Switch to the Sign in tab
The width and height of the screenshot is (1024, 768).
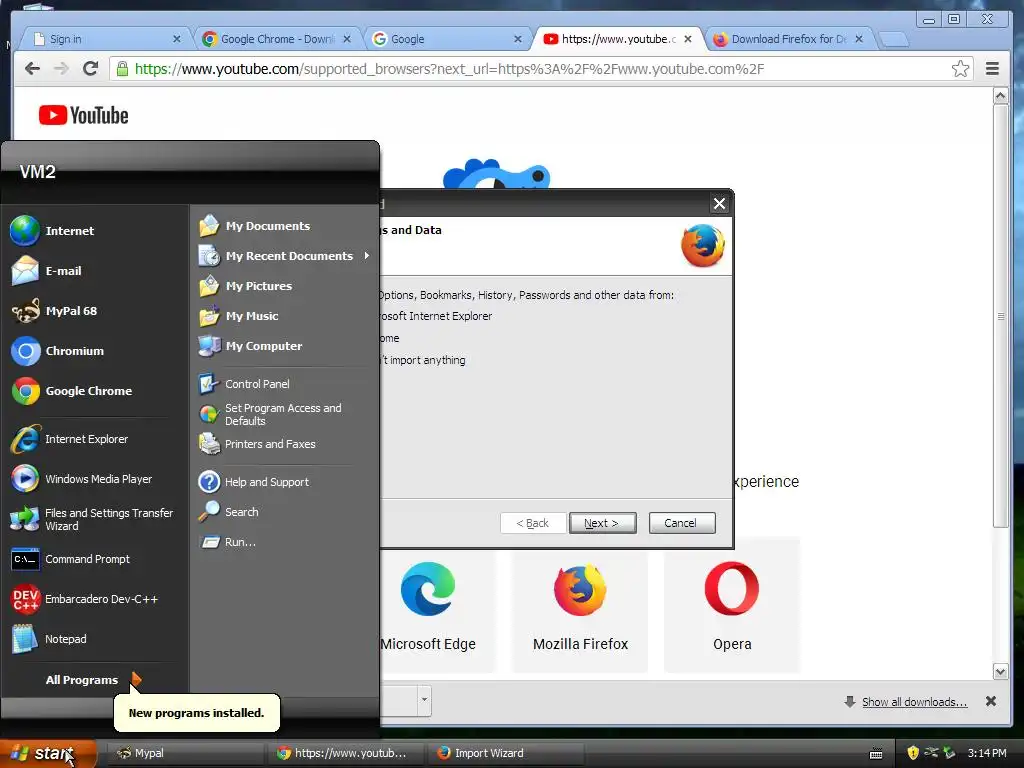click(106, 39)
